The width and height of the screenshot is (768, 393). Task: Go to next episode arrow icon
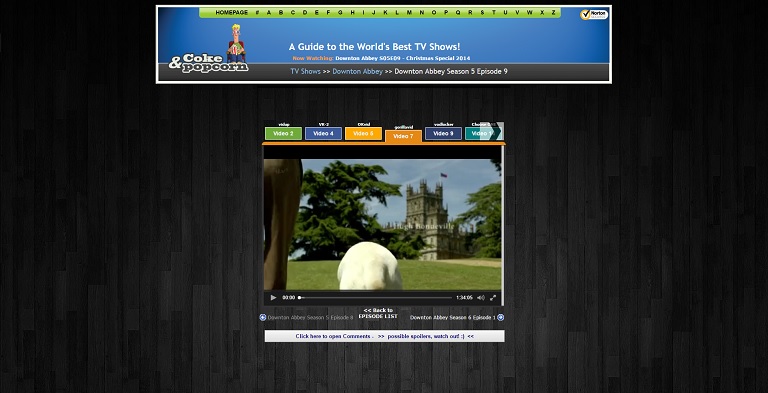click(x=501, y=318)
